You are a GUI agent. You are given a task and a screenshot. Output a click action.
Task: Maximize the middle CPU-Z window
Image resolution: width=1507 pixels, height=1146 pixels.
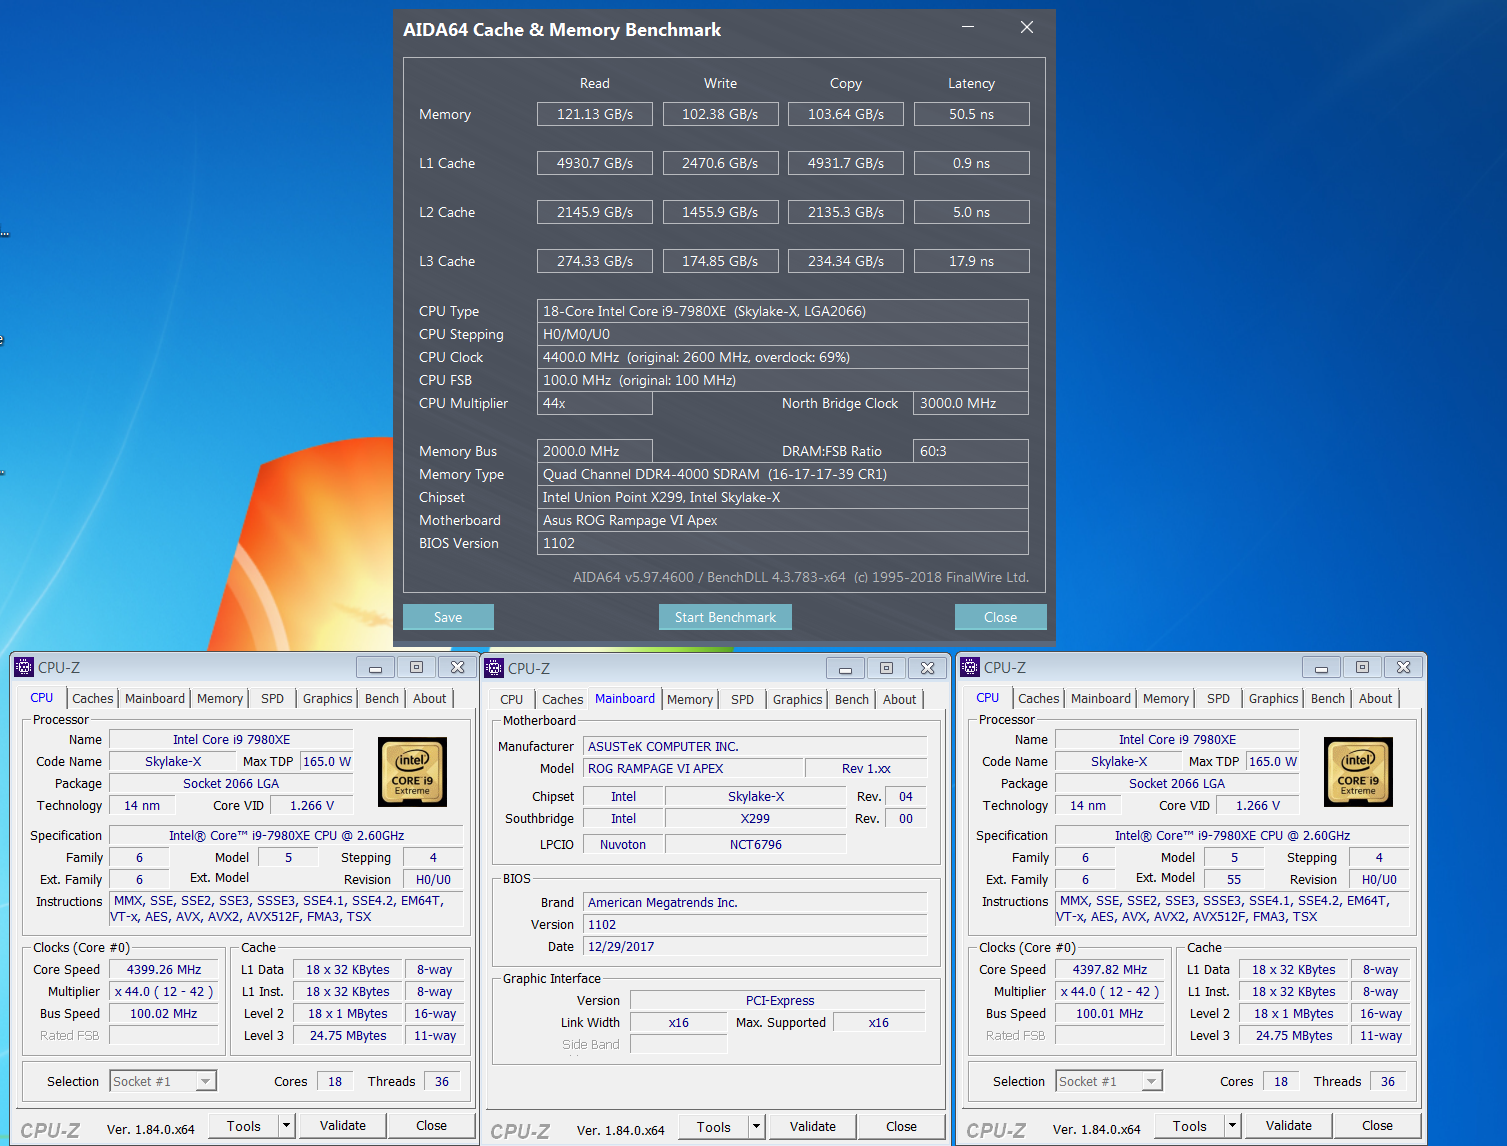886,668
